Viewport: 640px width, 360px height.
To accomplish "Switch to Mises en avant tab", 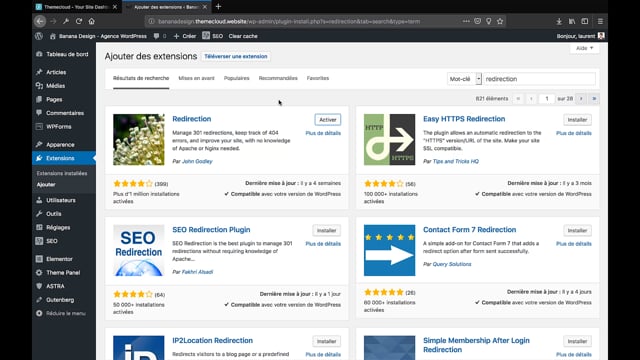I will click(x=196, y=78).
